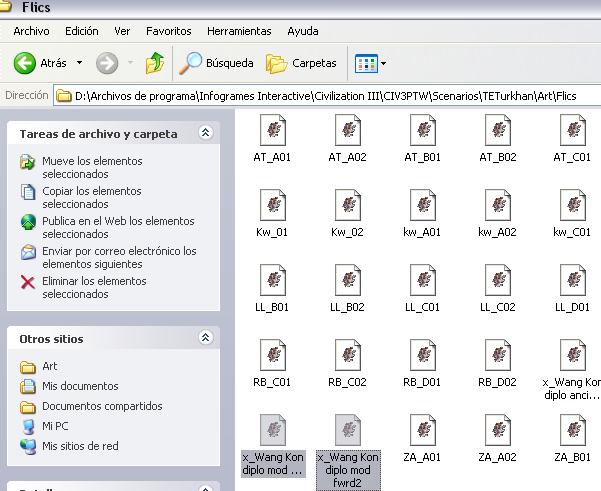
Task: Open Mis documentos link in Otros sitios
Action: [x=80, y=386]
